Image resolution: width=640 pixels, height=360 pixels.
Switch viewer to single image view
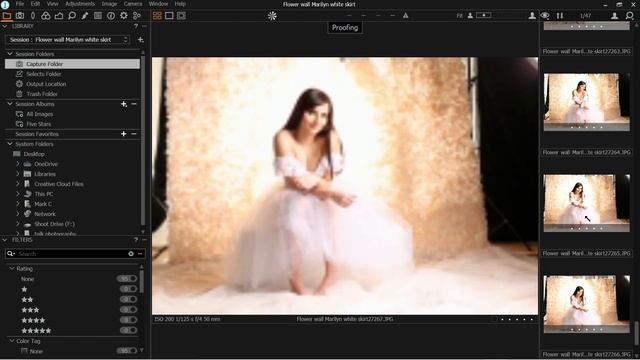click(169, 16)
